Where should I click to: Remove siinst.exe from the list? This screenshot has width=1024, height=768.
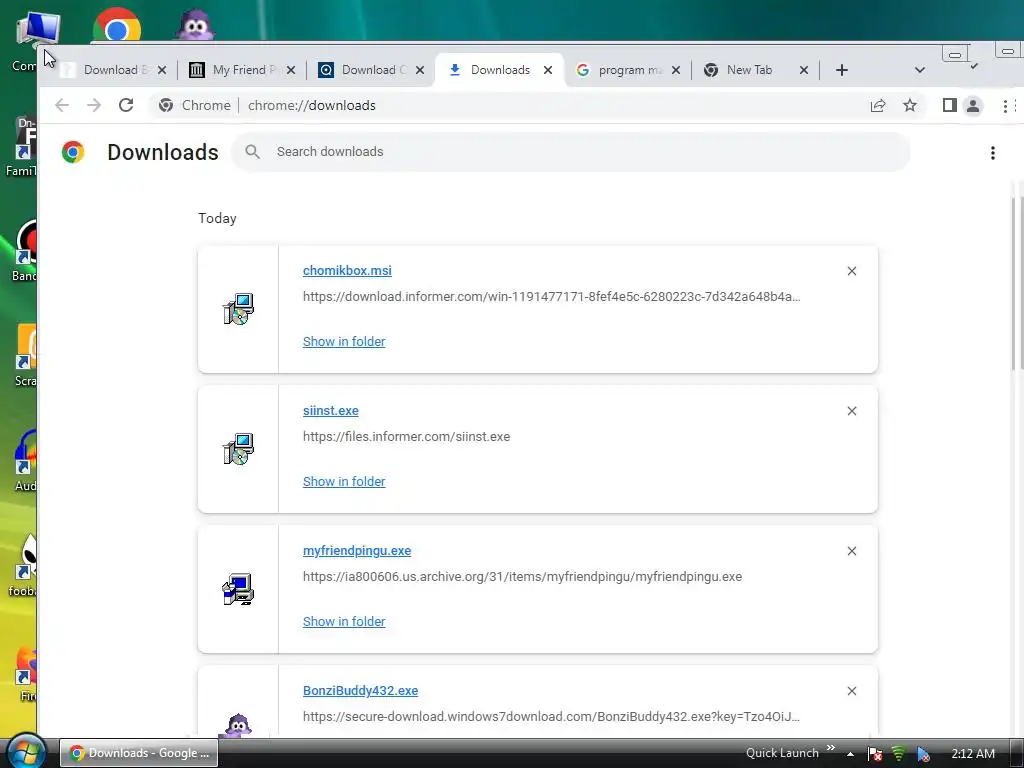coord(852,411)
